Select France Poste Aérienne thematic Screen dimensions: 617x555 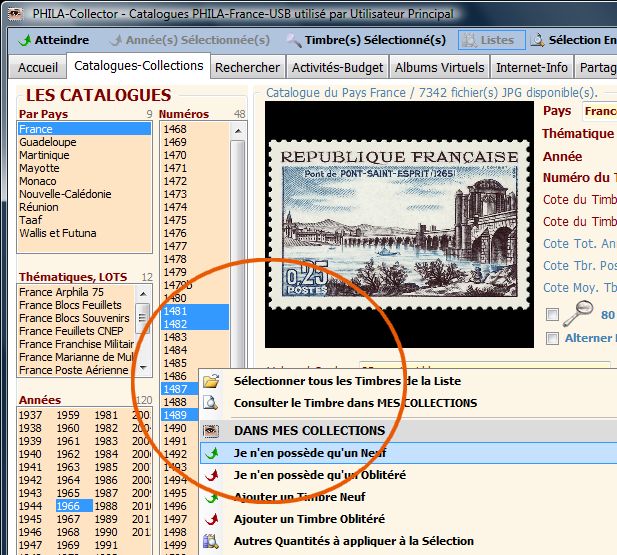(x=74, y=370)
